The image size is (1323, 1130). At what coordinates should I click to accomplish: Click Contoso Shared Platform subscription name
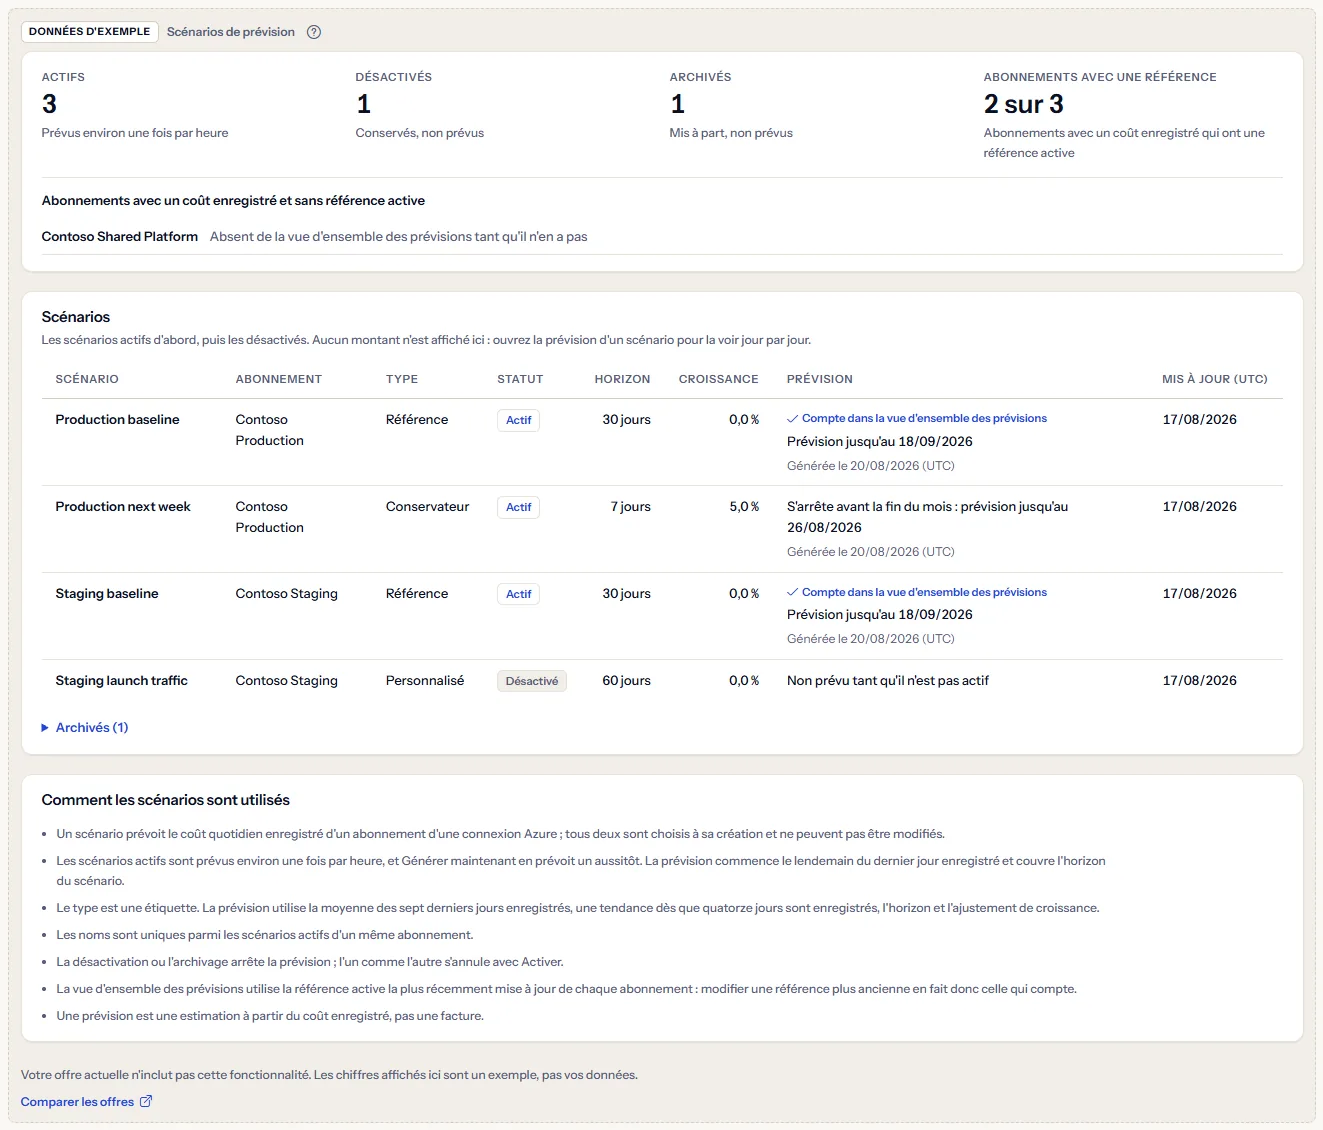(120, 237)
